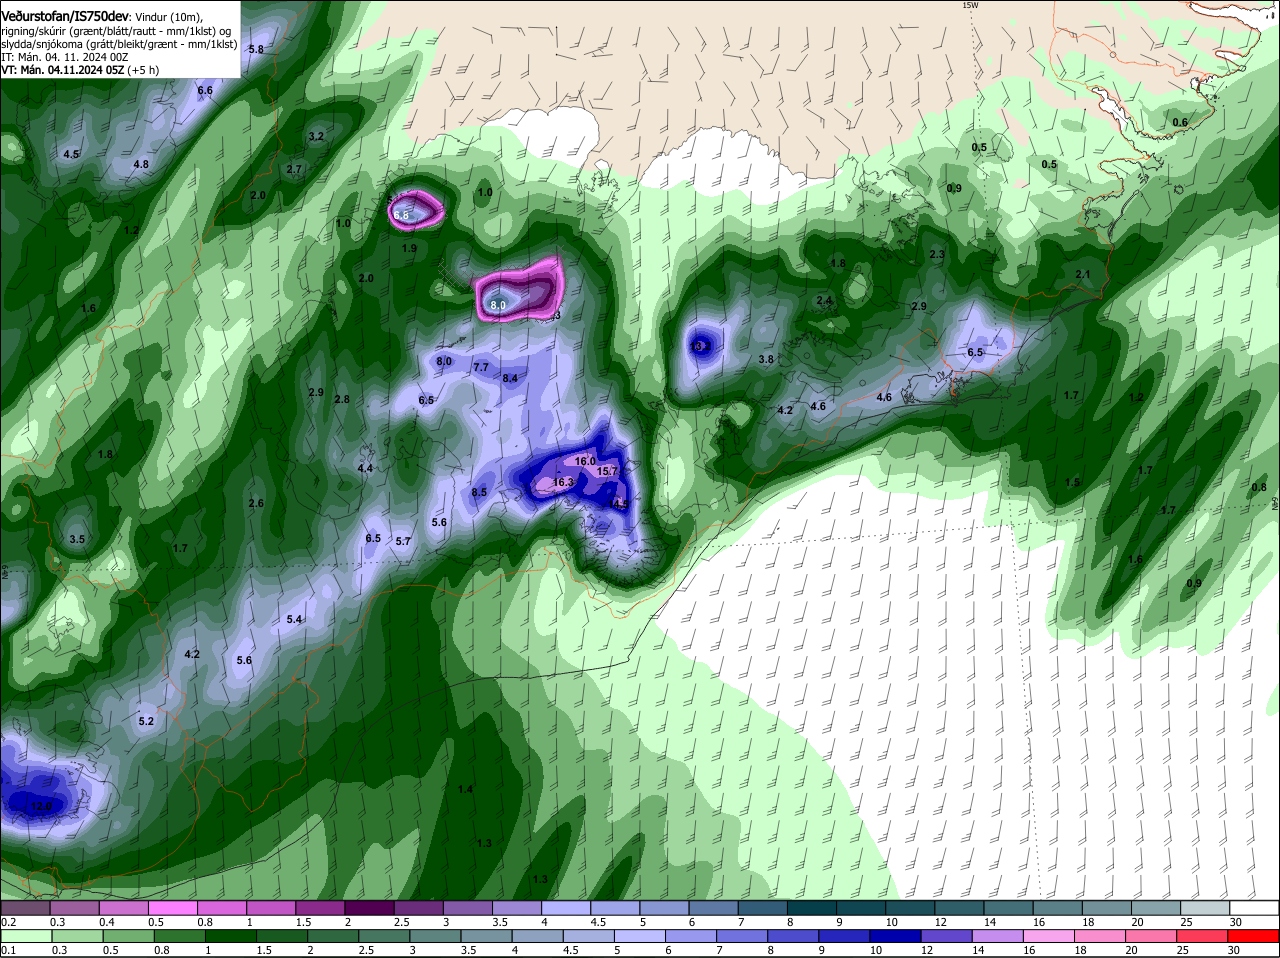Click the initial time IT: Mán. 04. 11. 2024 00Z
This screenshot has height=958, width=1280.
point(64,57)
